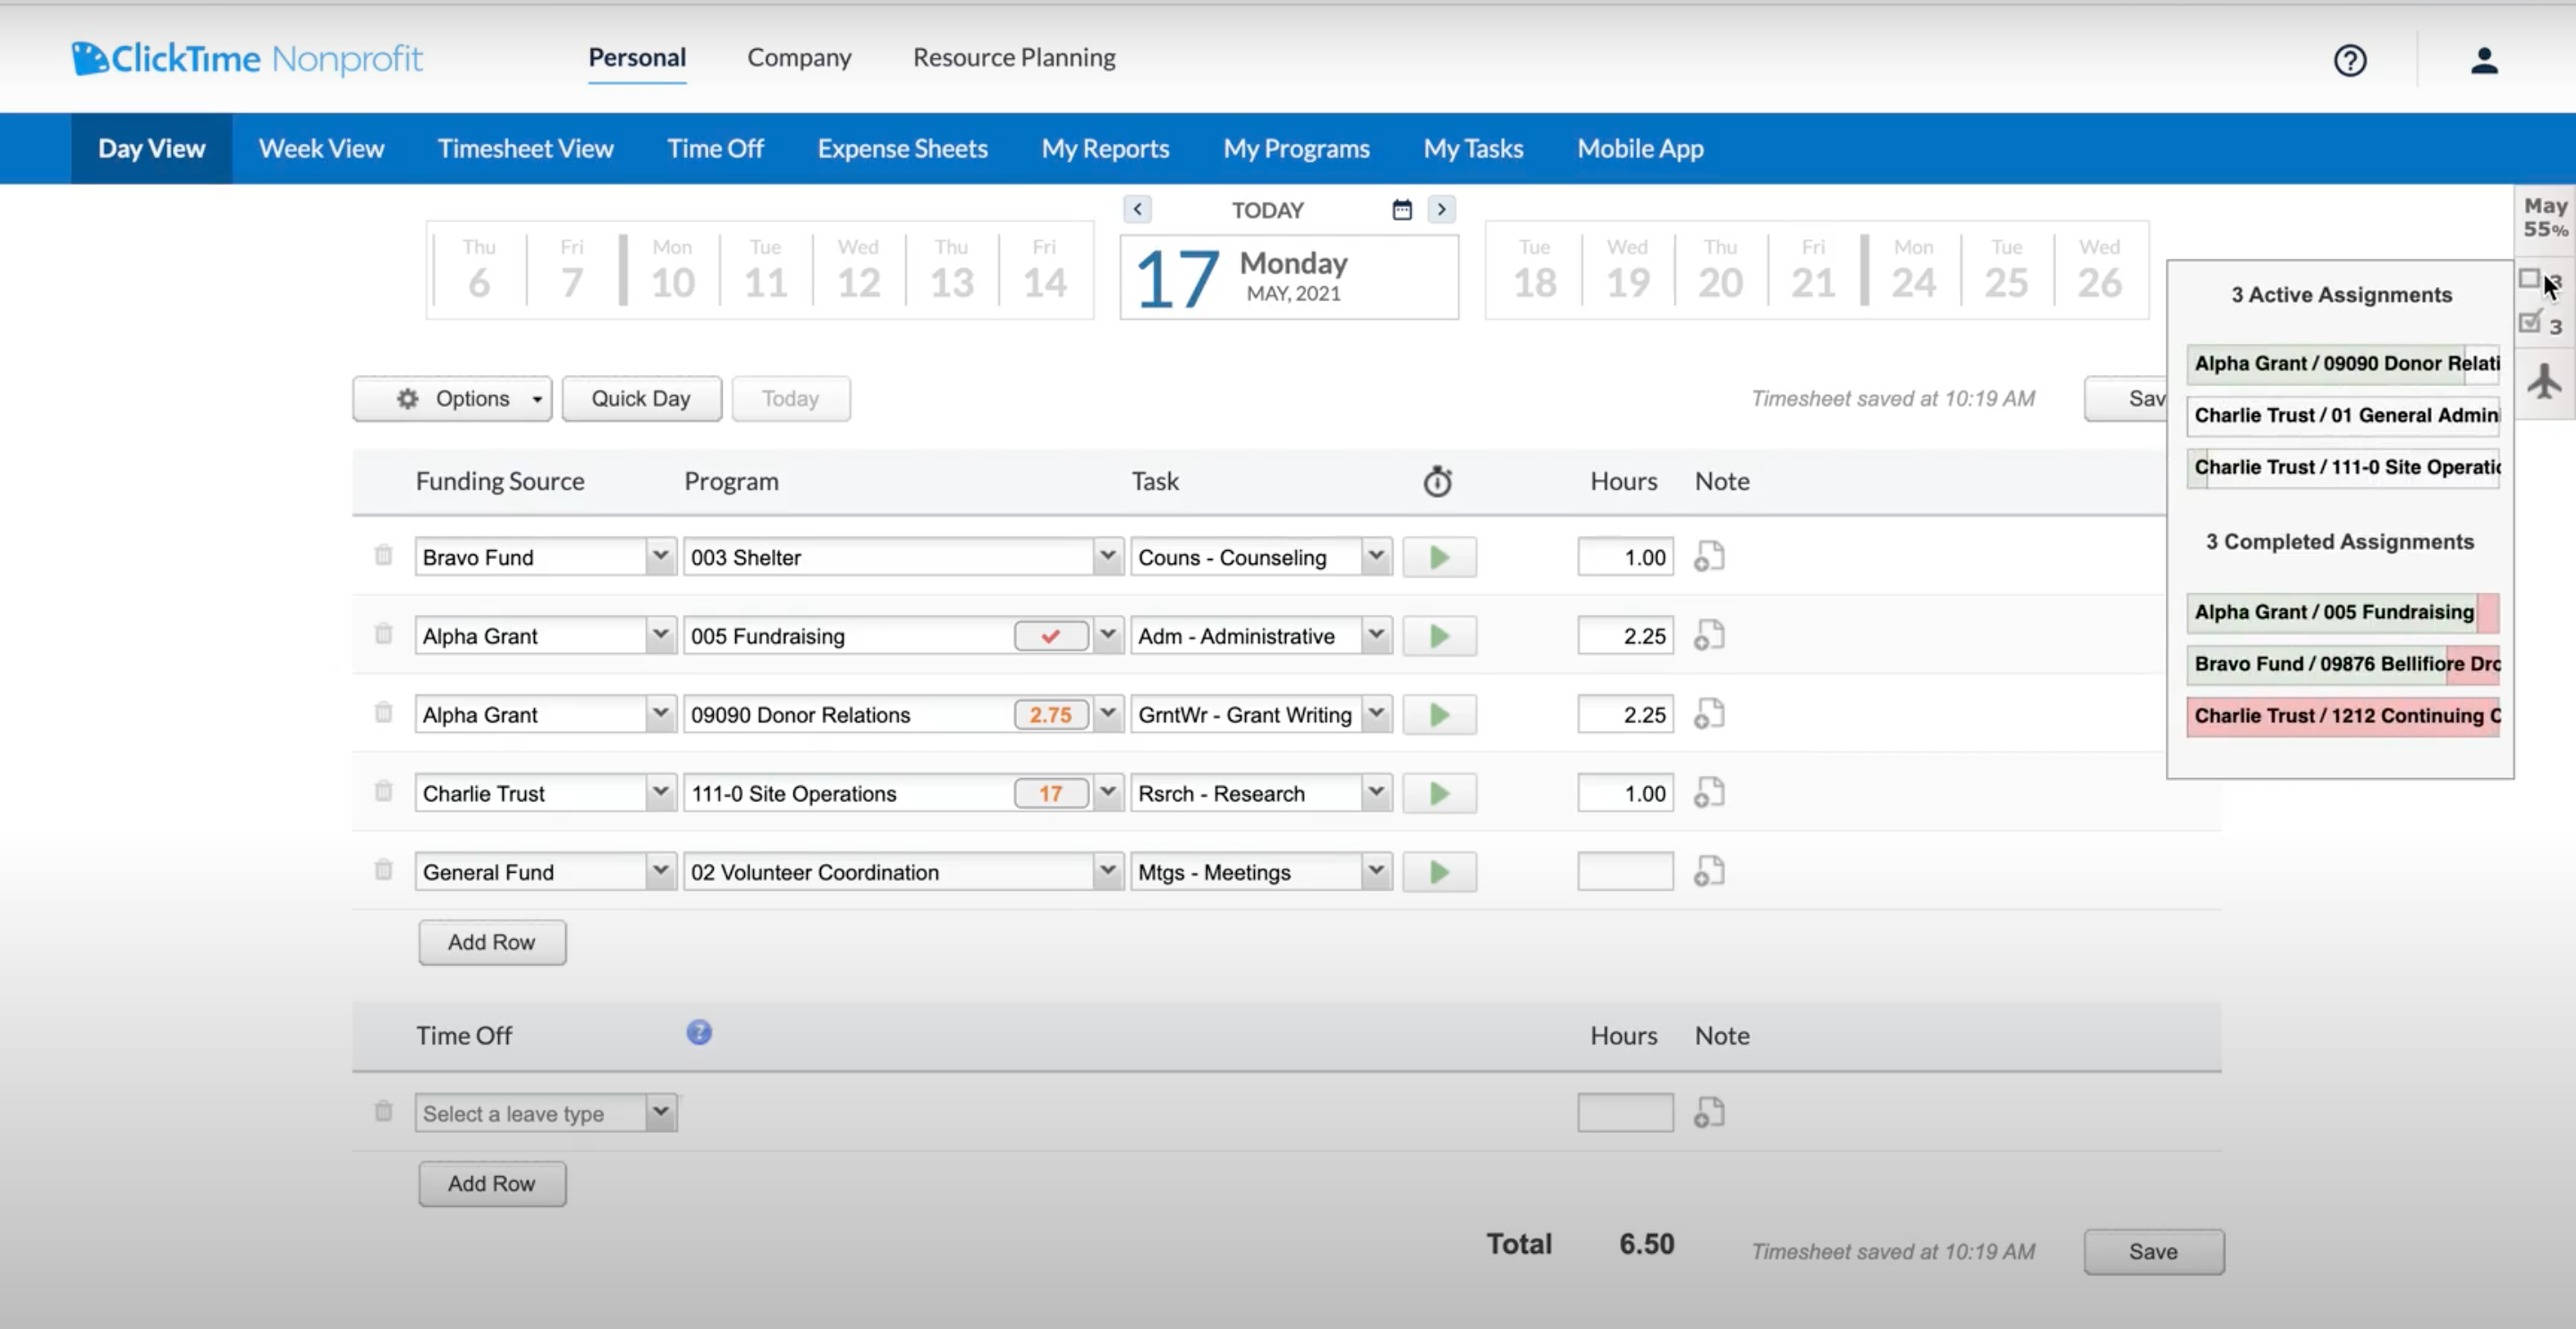Toggle the active assignments checkbox icon
Screen dimensions: 2576x1329
click(x=2530, y=280)
